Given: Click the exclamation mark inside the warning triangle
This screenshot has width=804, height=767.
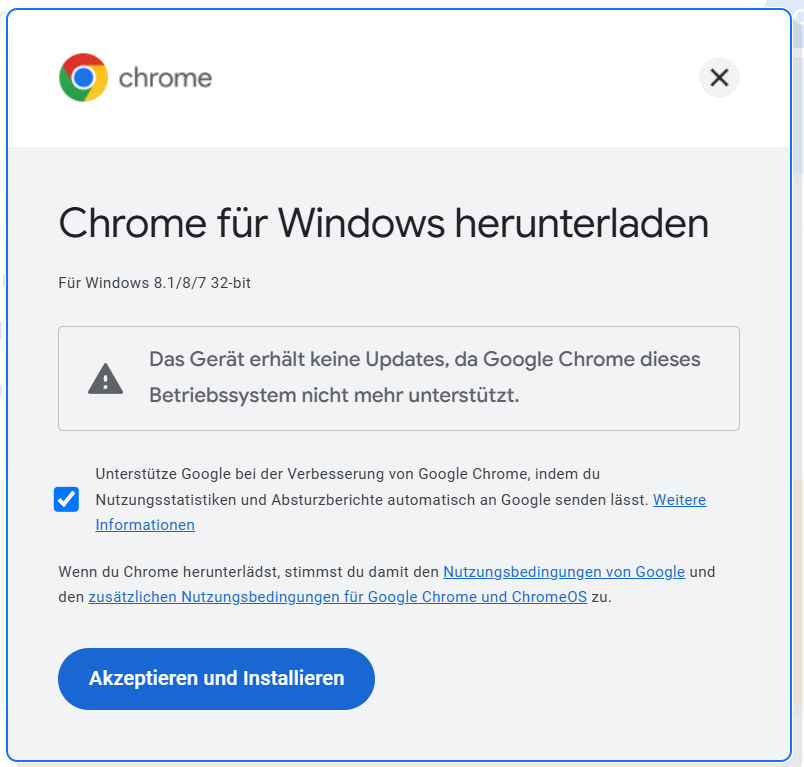Looking at the screenshot, I should pyautogui.click(x=104, y=382).
